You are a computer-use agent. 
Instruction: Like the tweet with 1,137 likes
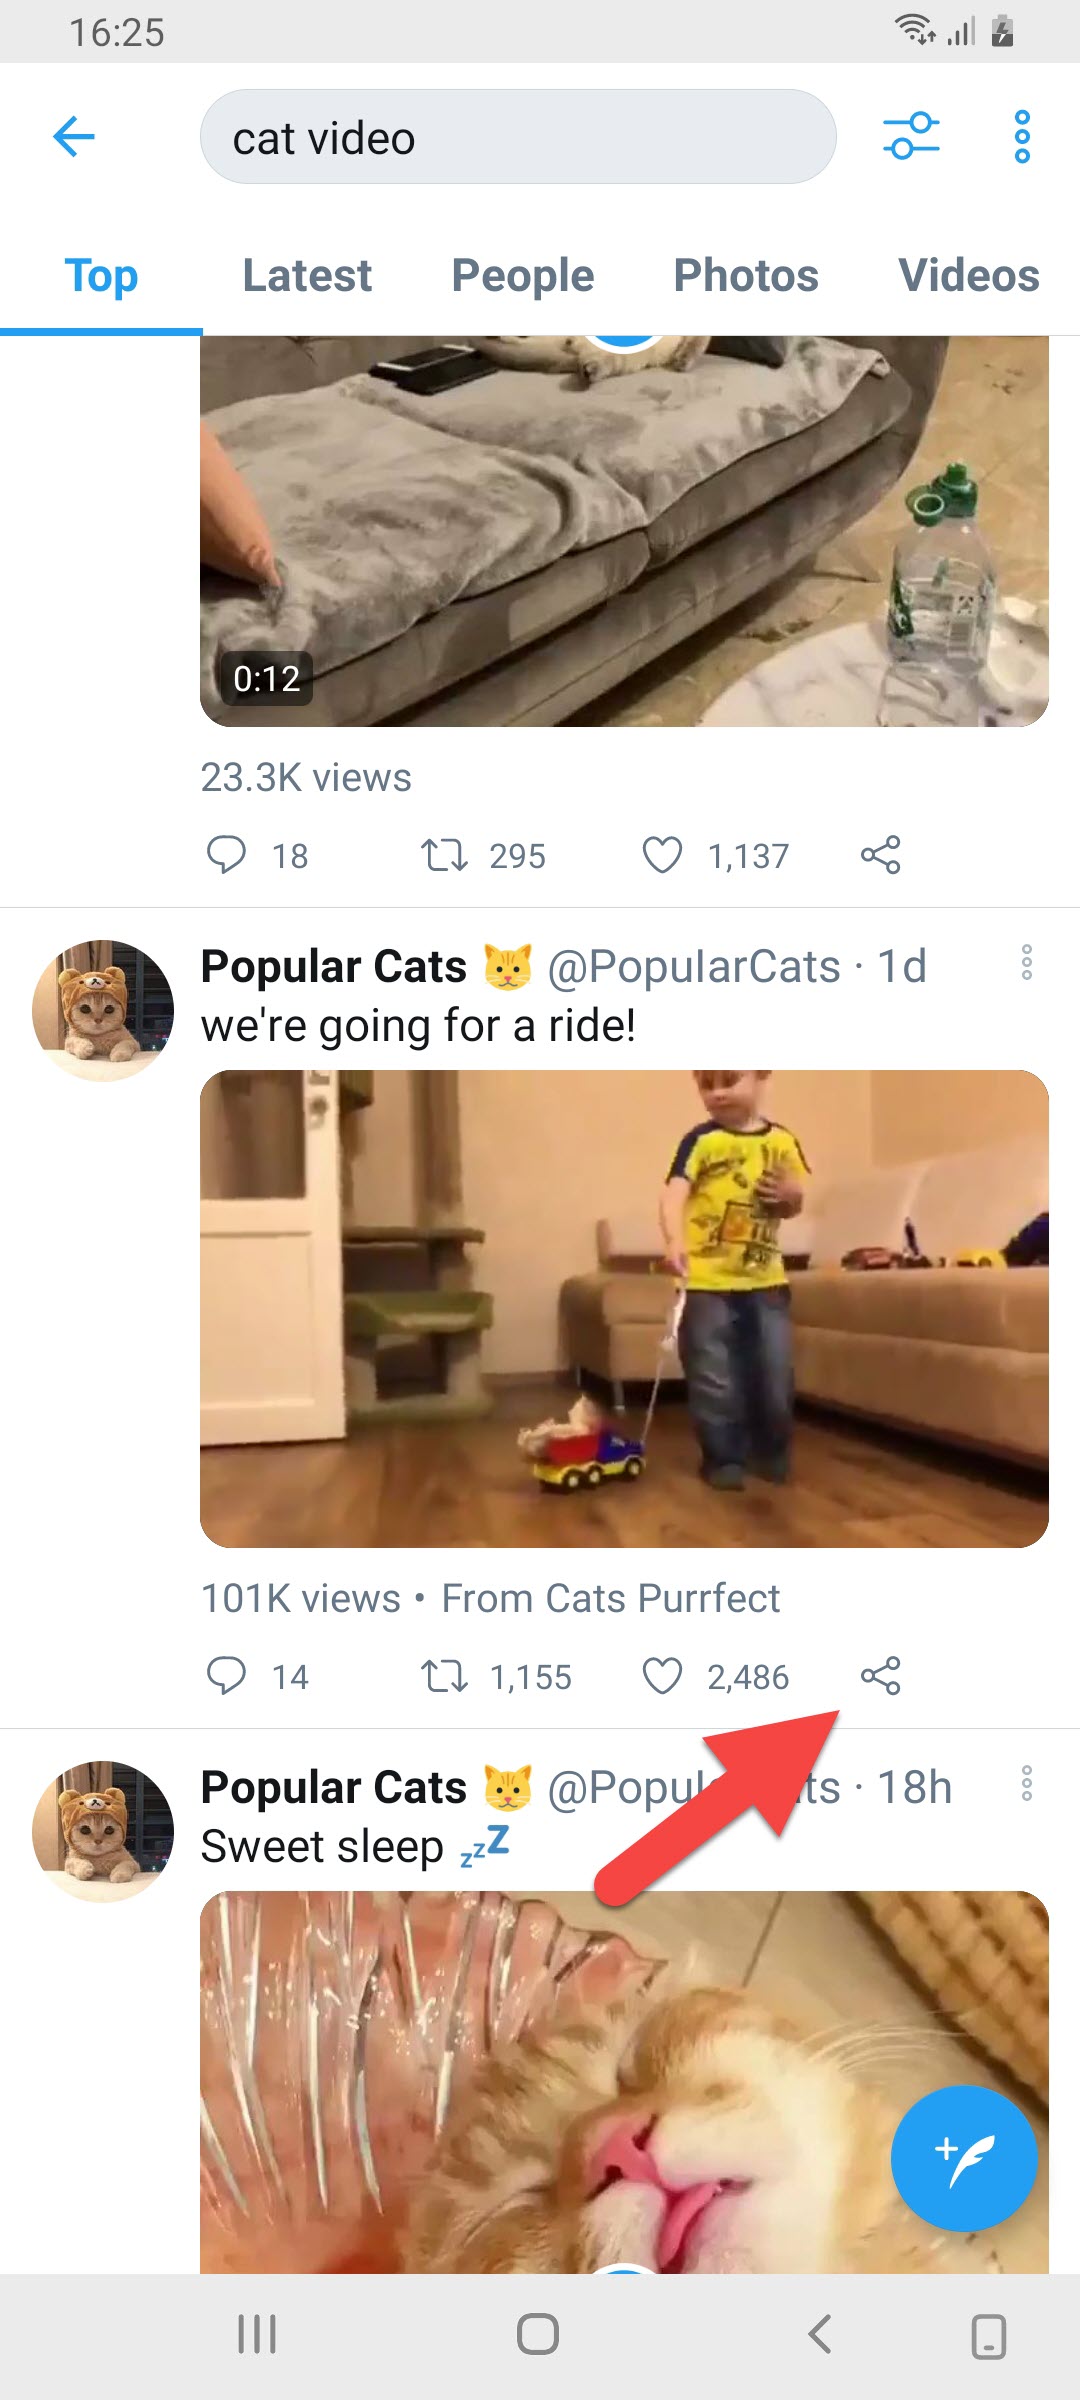coord(662,855)
